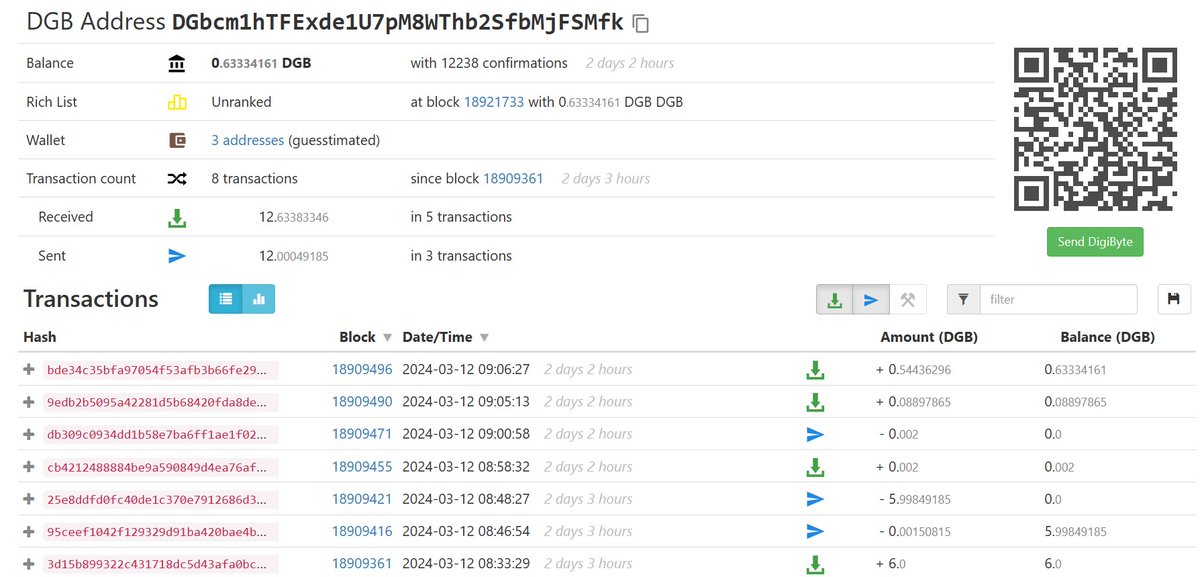Click the brown Wallet icon
Screen dimensions: 1200x577
tap(177, 140)
